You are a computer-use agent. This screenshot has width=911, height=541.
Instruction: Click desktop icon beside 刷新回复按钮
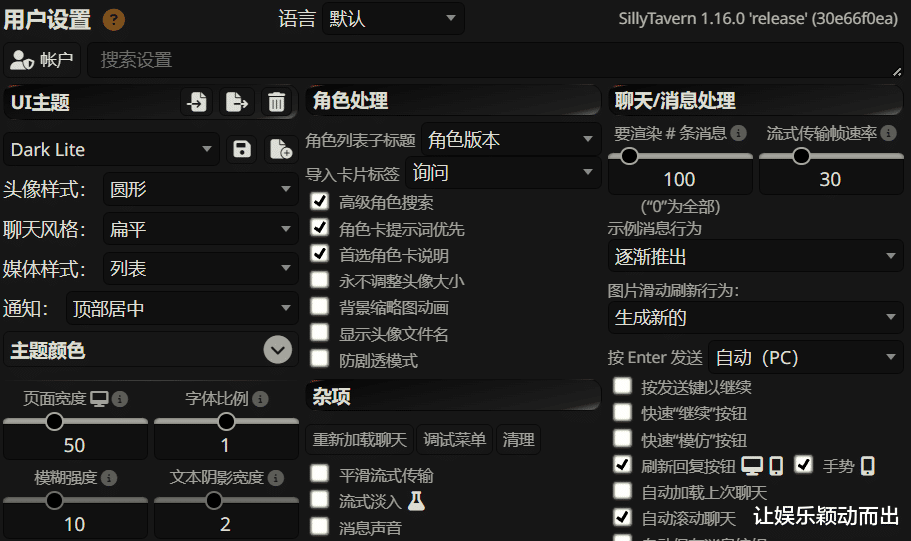coord(752,466)
